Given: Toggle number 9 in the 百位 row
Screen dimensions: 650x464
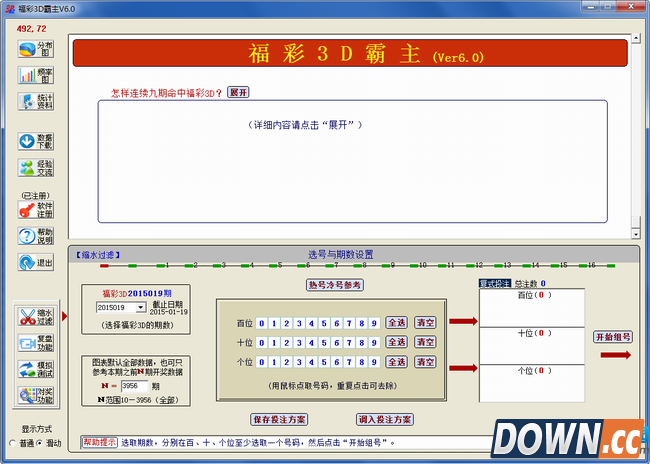Looking at the screenshot, I should coord(374,323).
